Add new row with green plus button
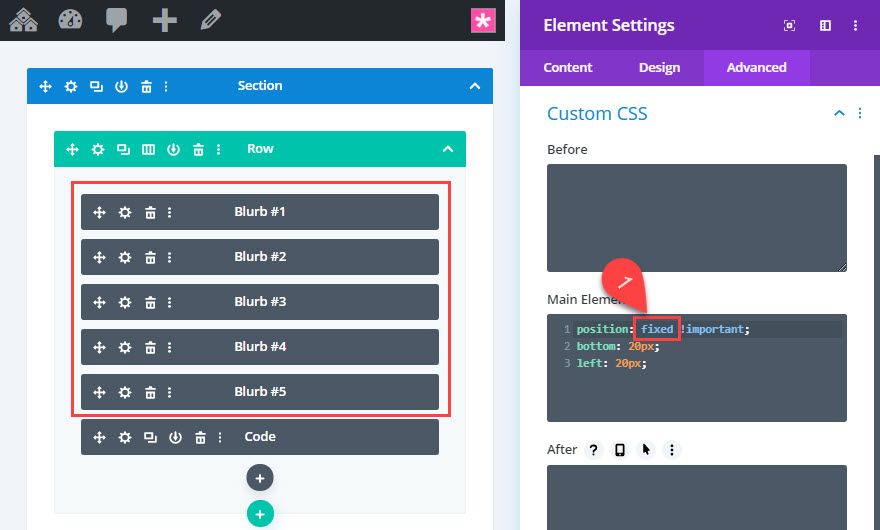Screen dimensions: 880x530 260,514
